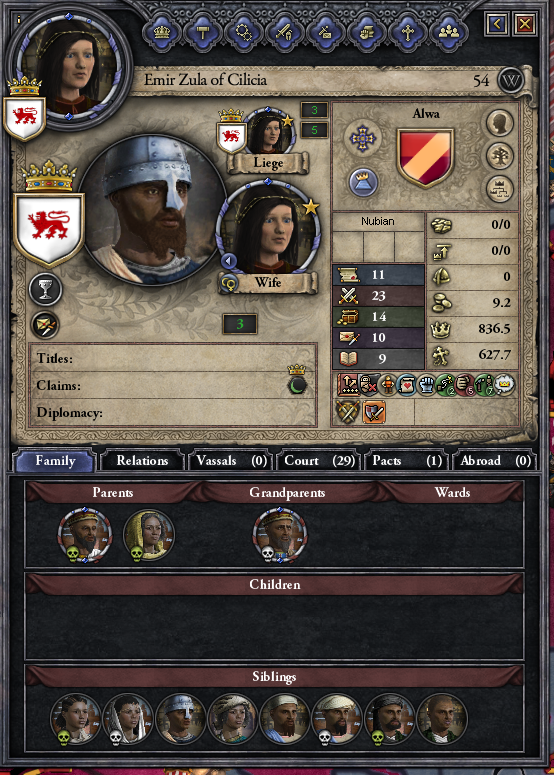Open the religion cross icon in top bar
Screen dimensions: 554x775
408,32
